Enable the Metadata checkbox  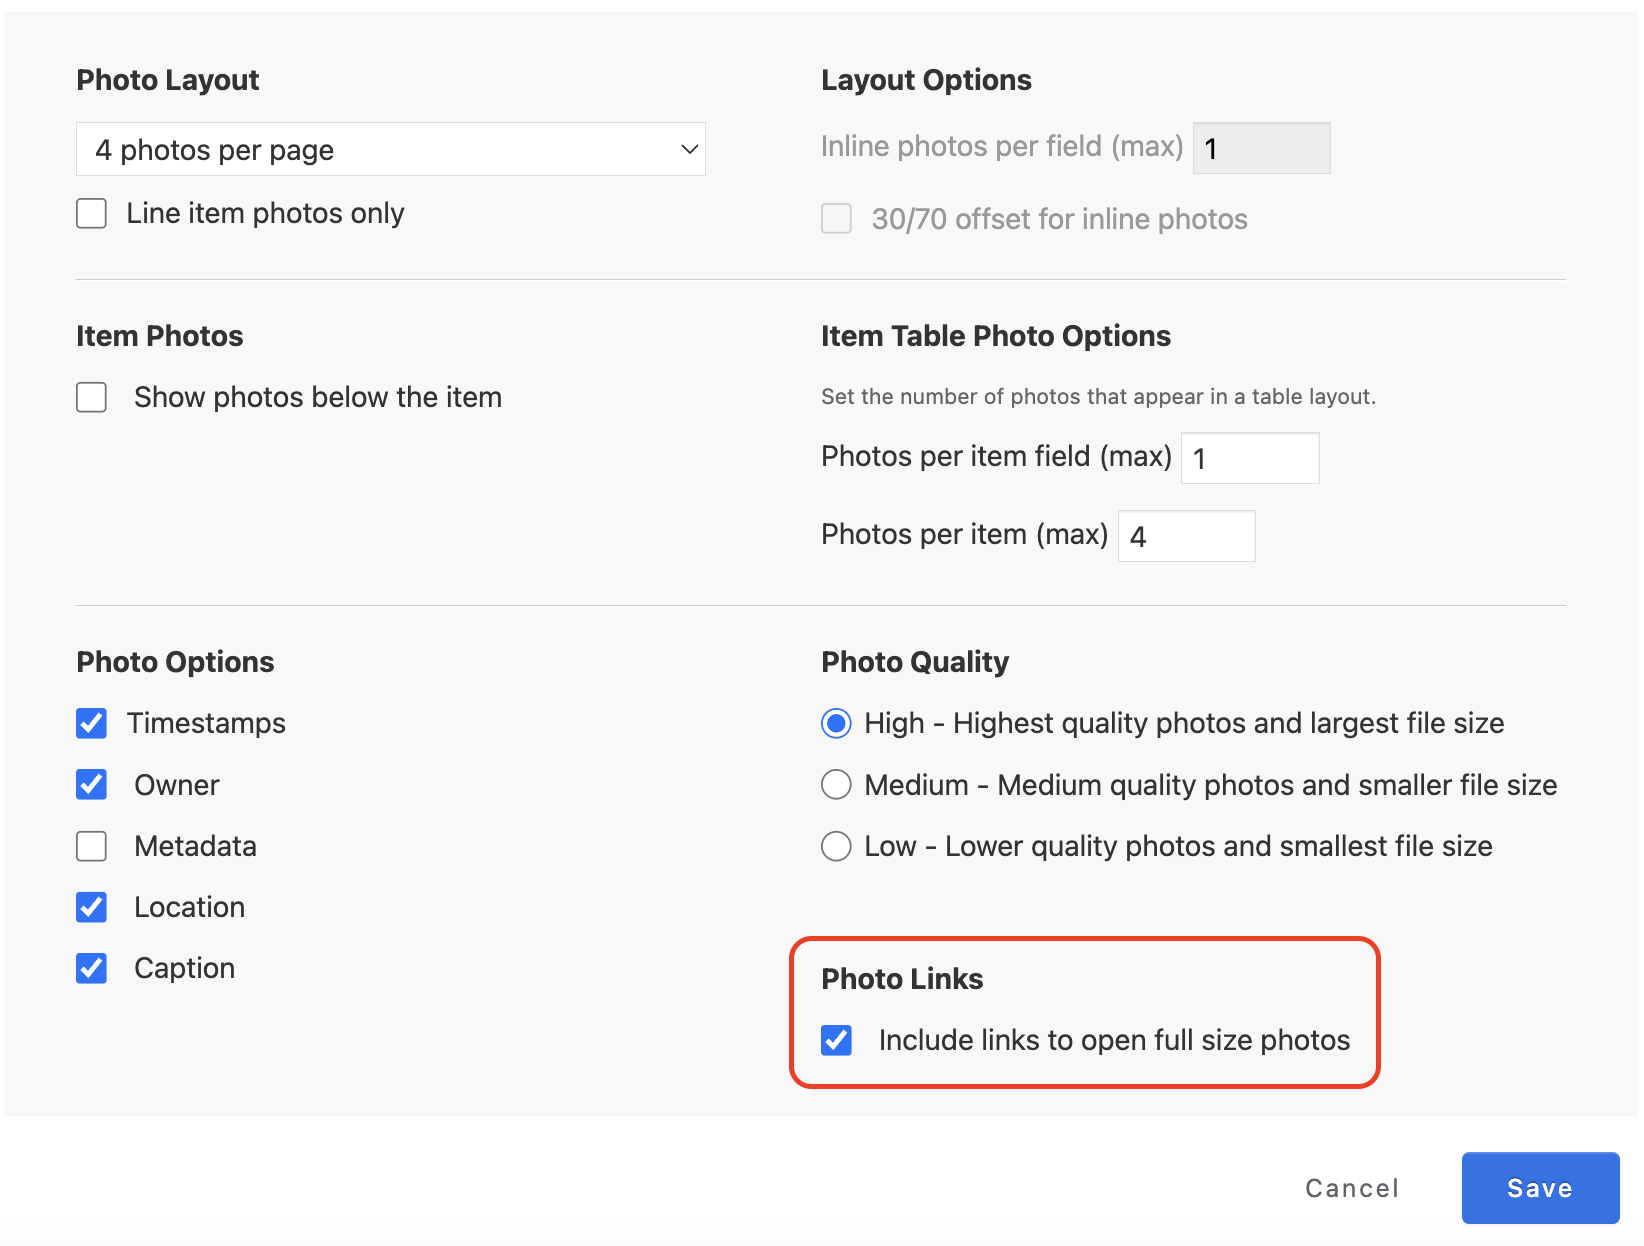92,846
